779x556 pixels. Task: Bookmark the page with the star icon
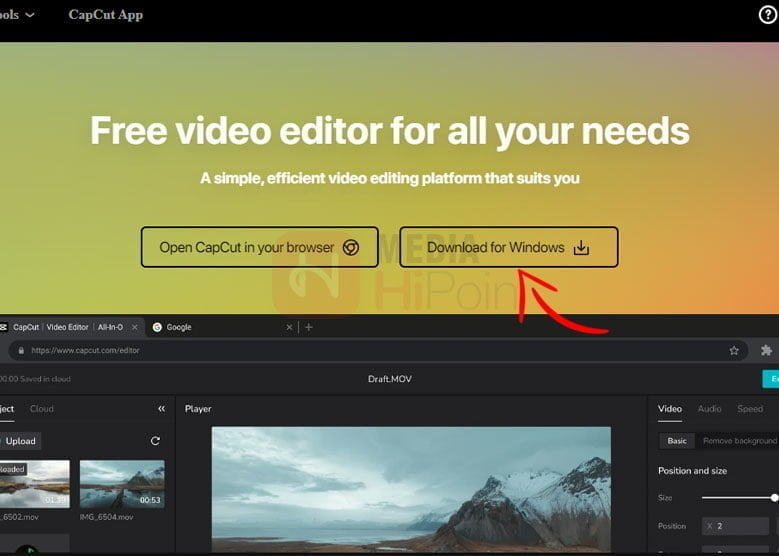point(734,351)
